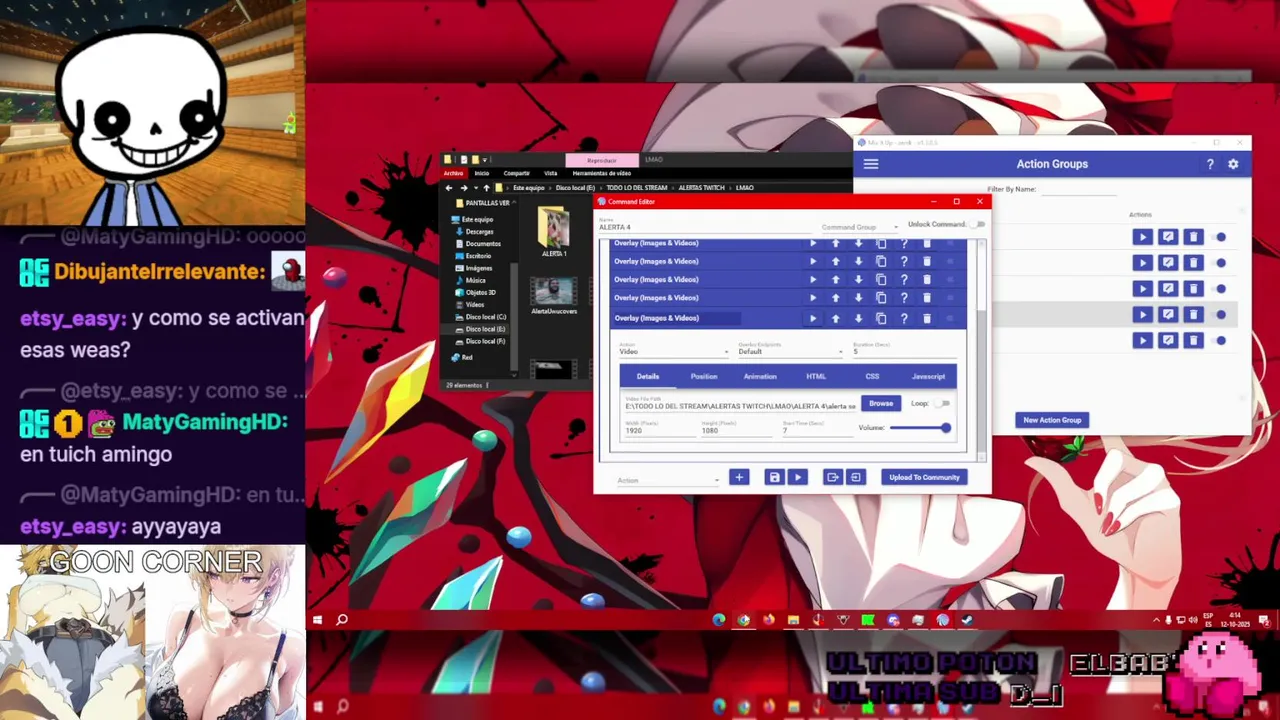Screen dimensions: 1280x720
Task: Open settings gear in Action Groups header
Action: (1233, 164)
